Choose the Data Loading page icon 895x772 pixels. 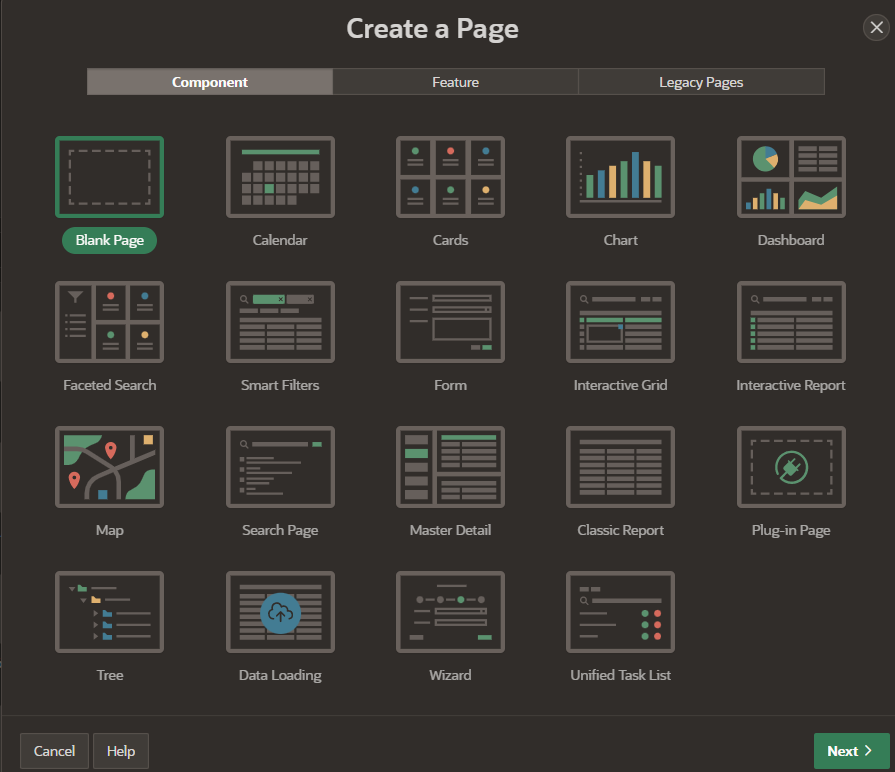280,612
